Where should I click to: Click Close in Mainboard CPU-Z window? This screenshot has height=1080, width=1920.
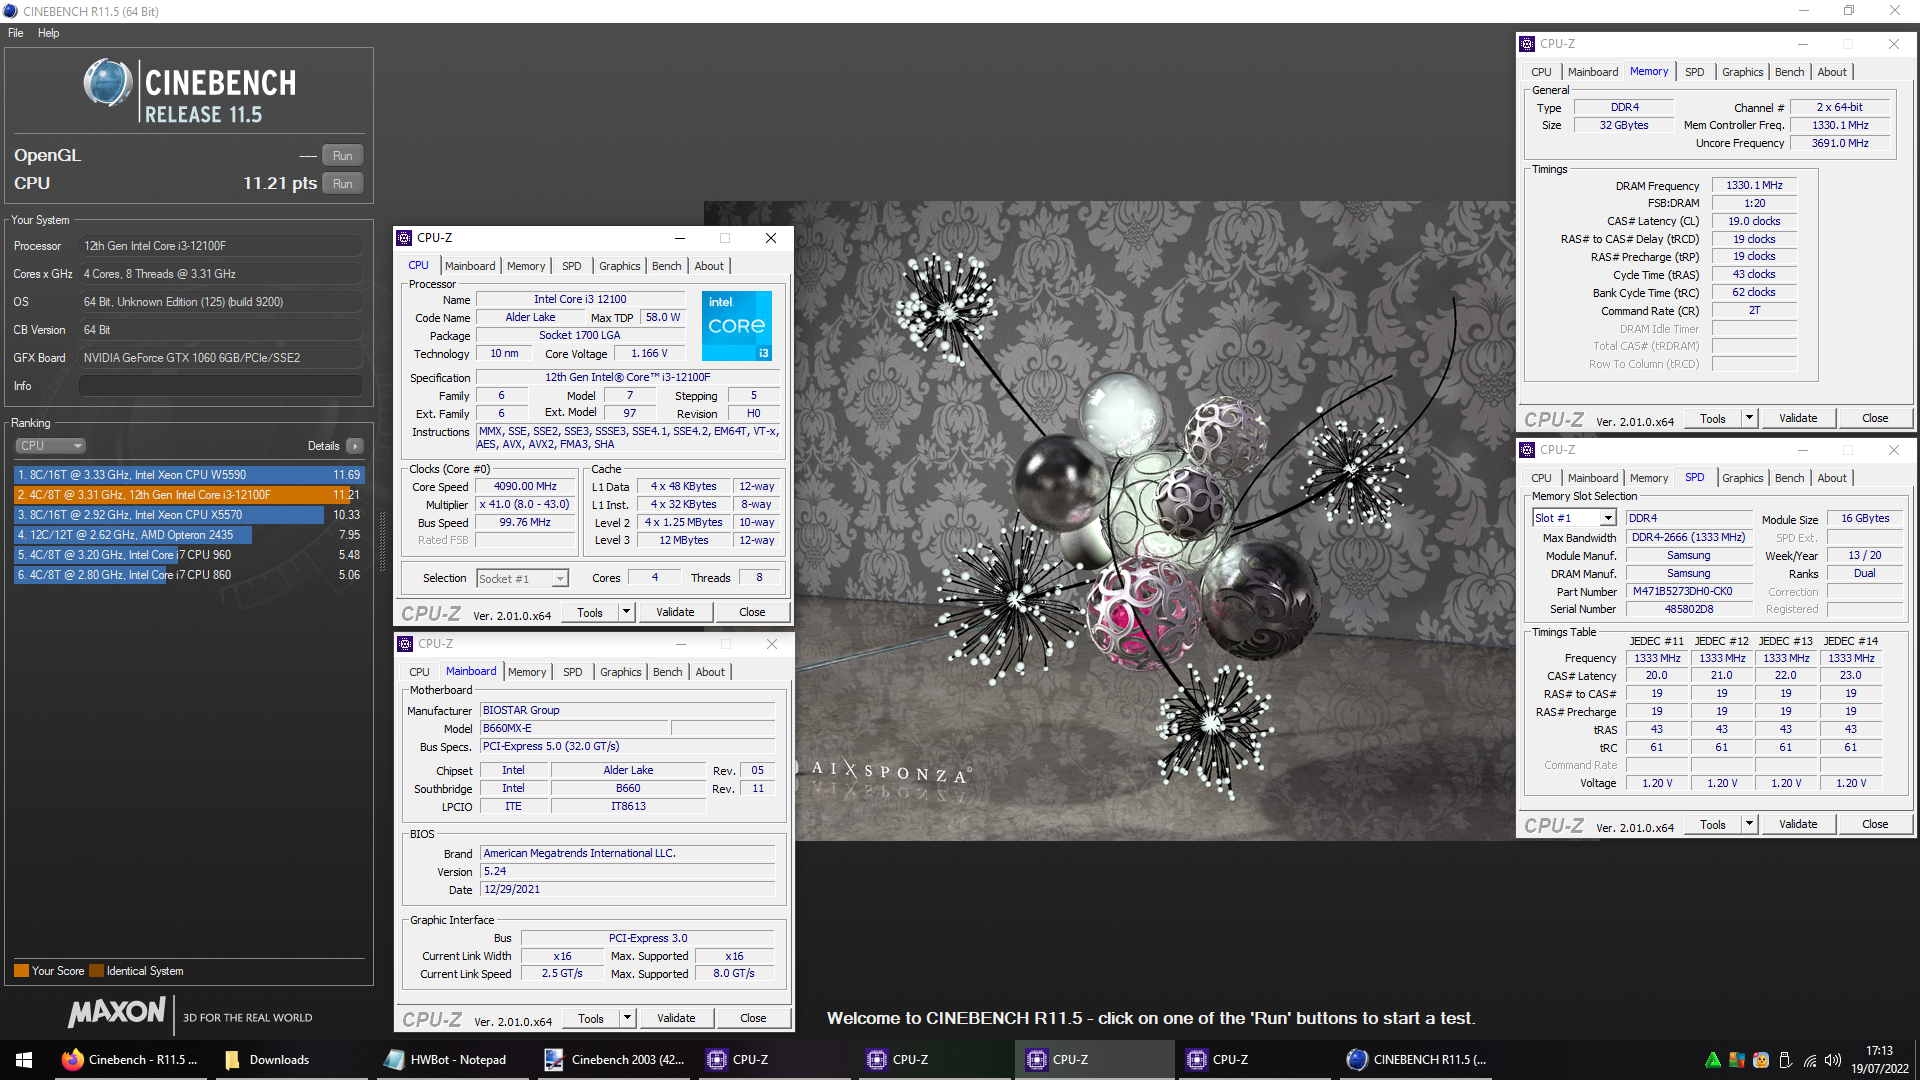click(753, 1018)
